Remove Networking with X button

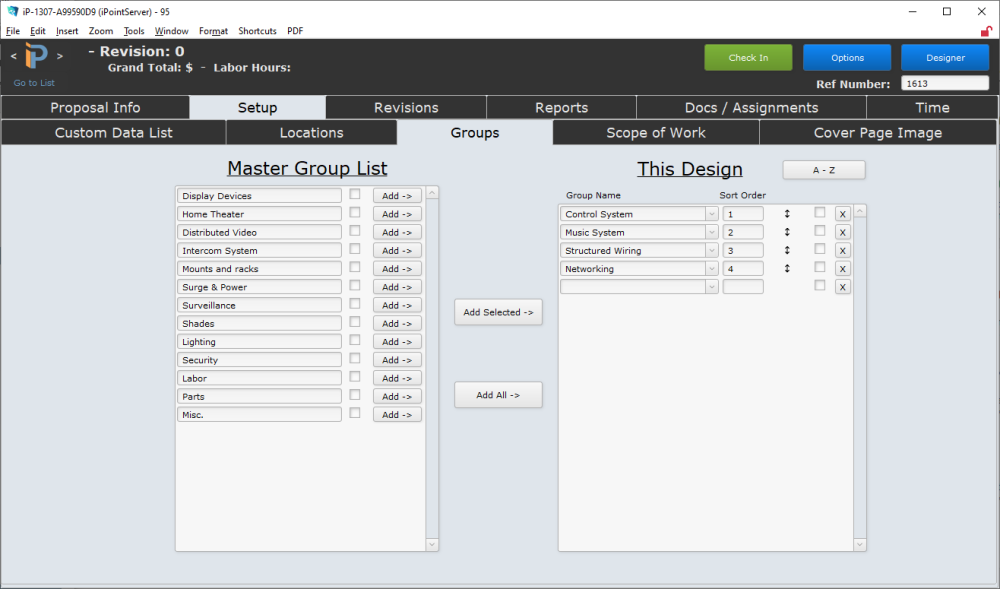pyautogui.click(x=842, y=269)
